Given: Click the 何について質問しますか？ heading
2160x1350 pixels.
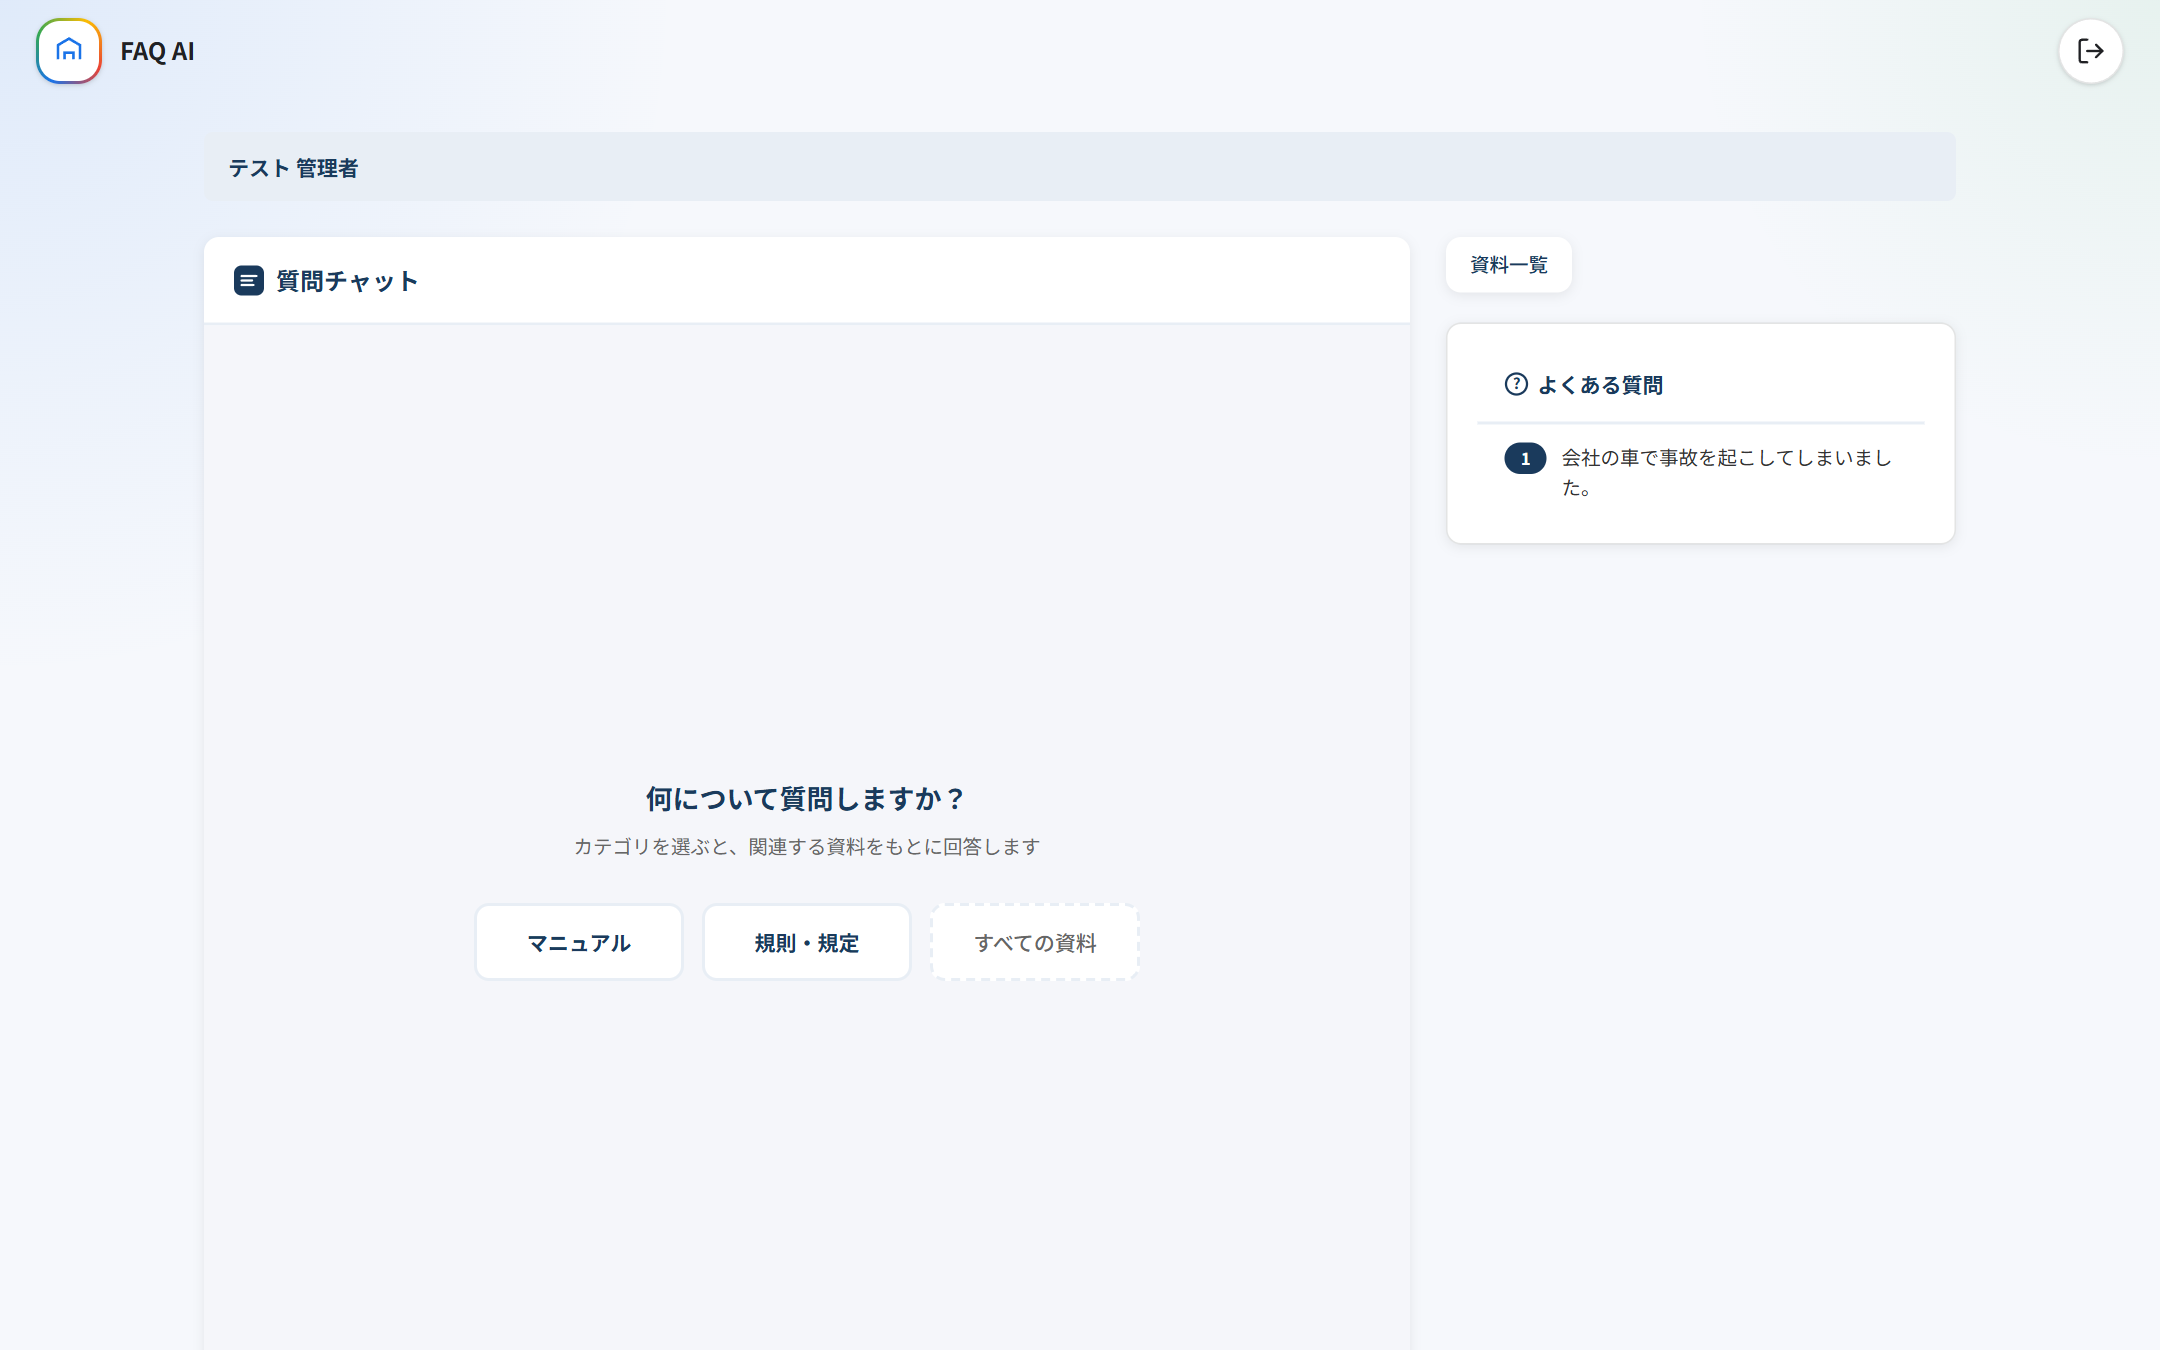Looking at the screenshot, I should click(x=806, y=798).
